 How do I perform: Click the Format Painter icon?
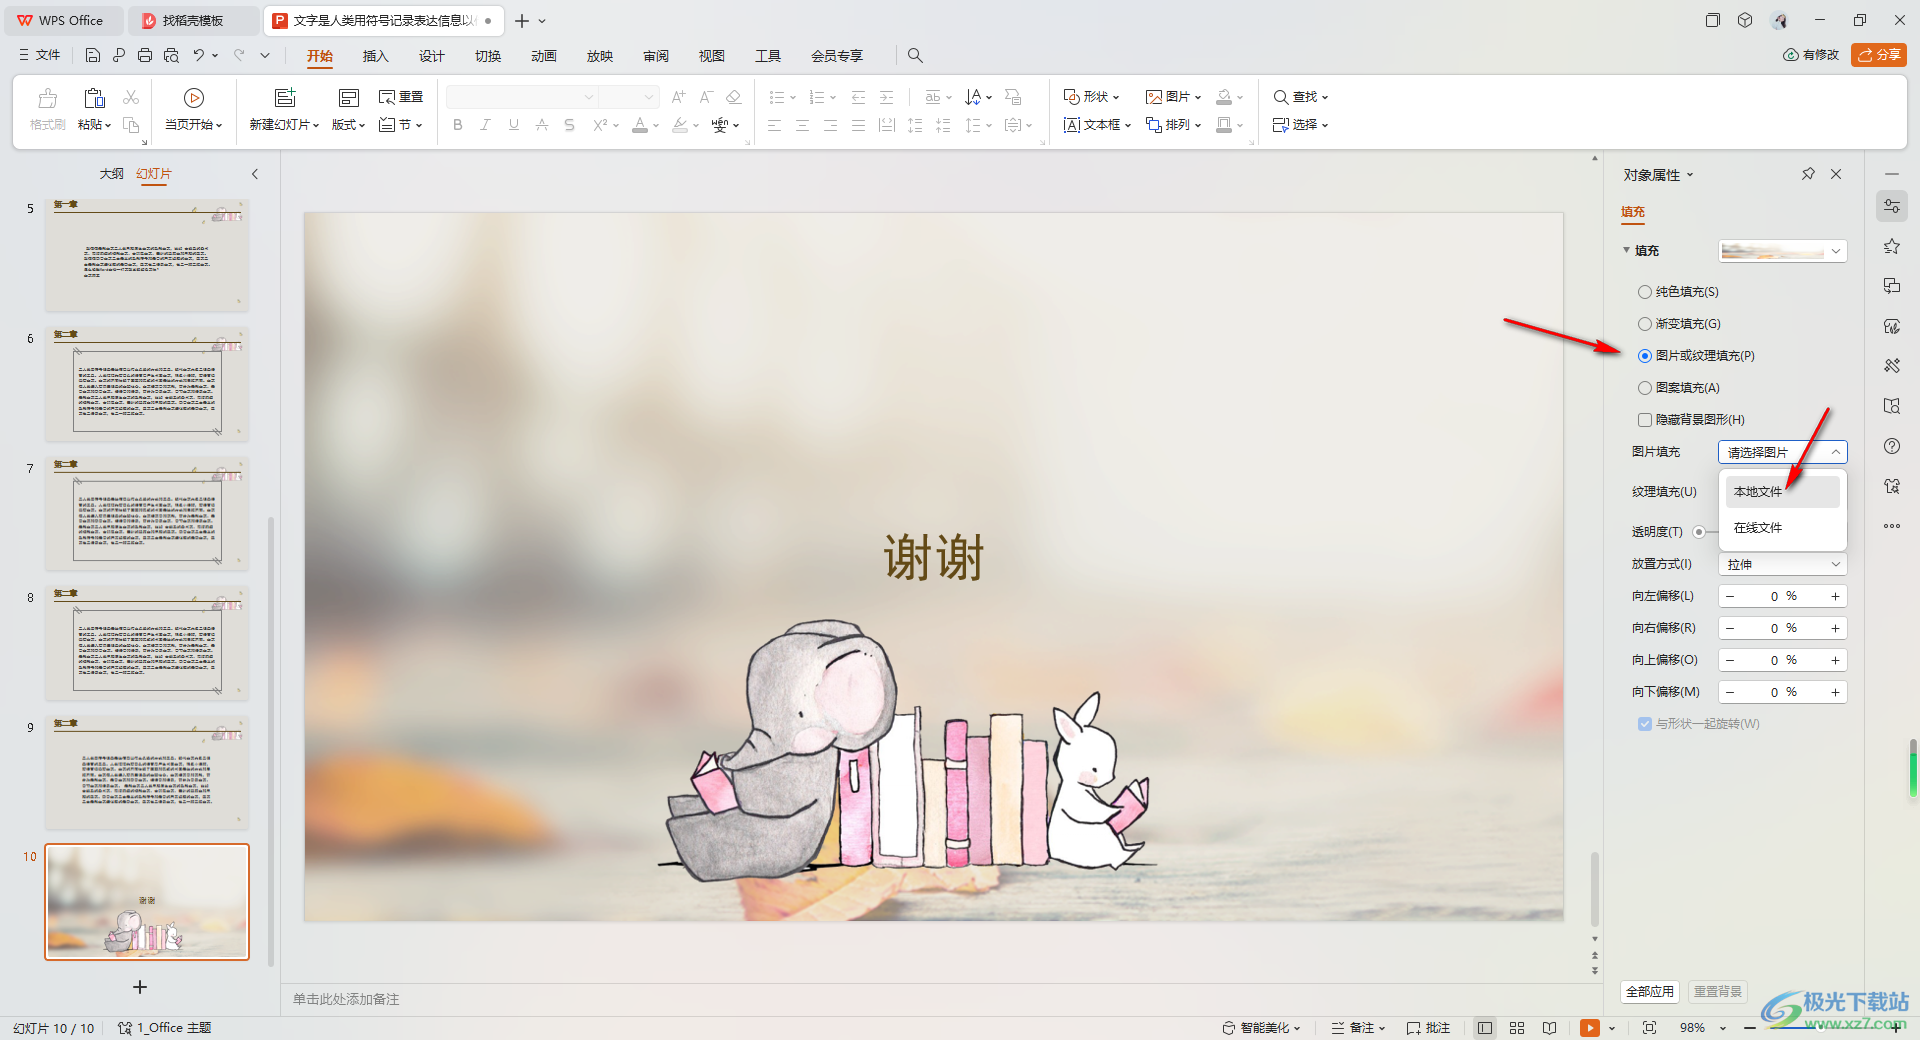tap(47, 98)
